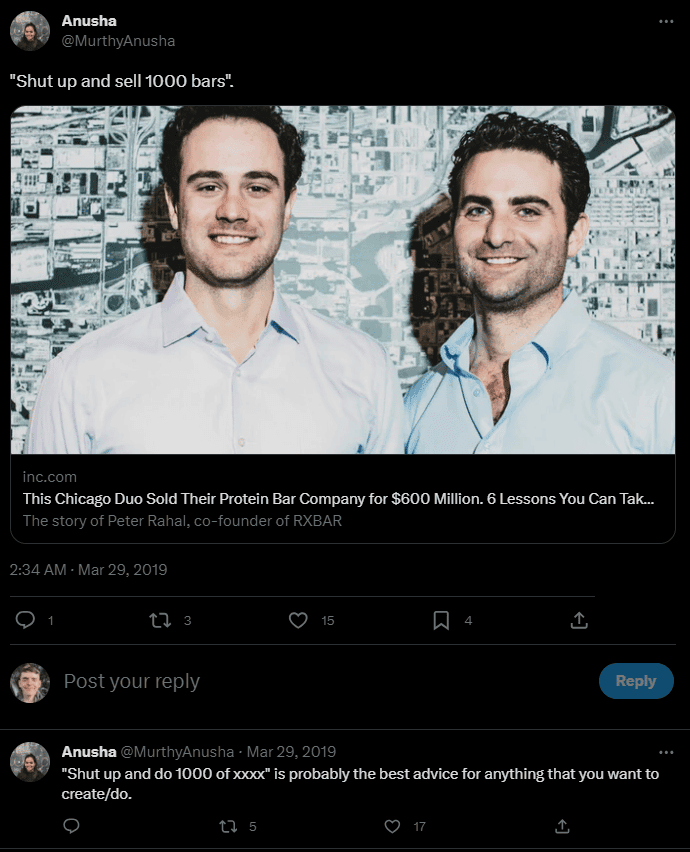Open more options on reply tweet
This screenshot has width=690, height=852.
coord(666,752)
